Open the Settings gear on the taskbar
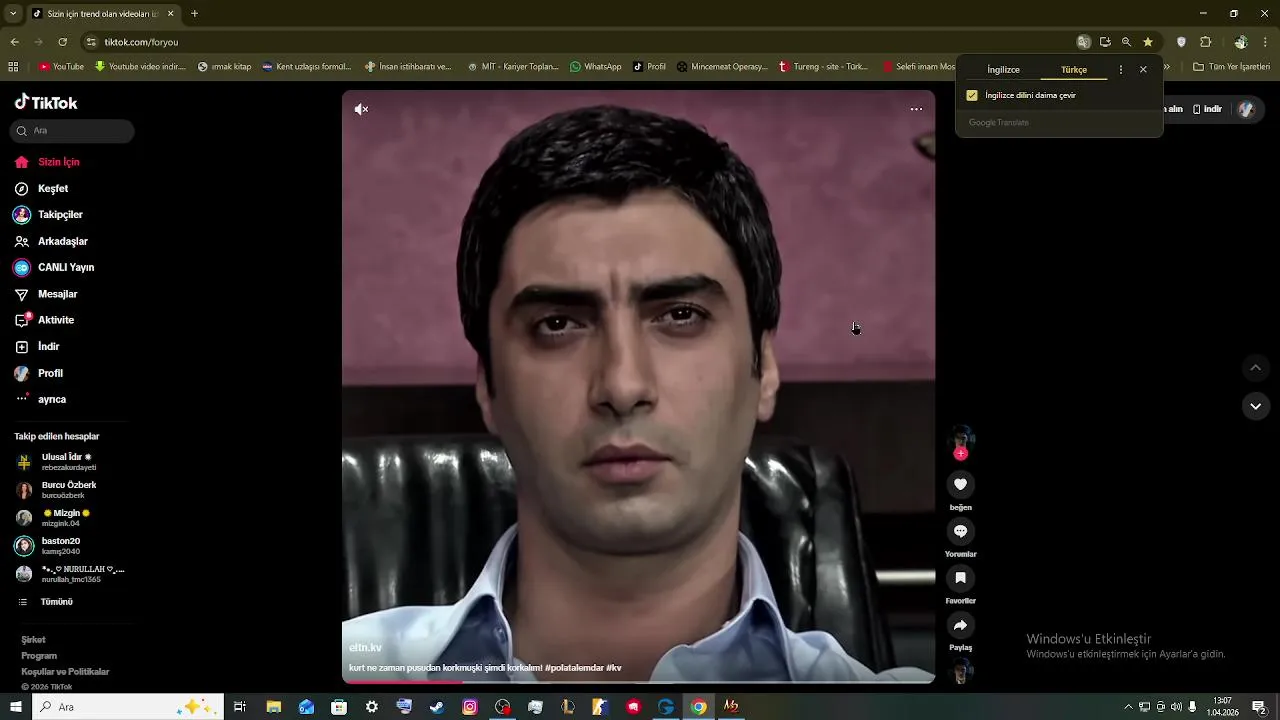 pos(371,707)
